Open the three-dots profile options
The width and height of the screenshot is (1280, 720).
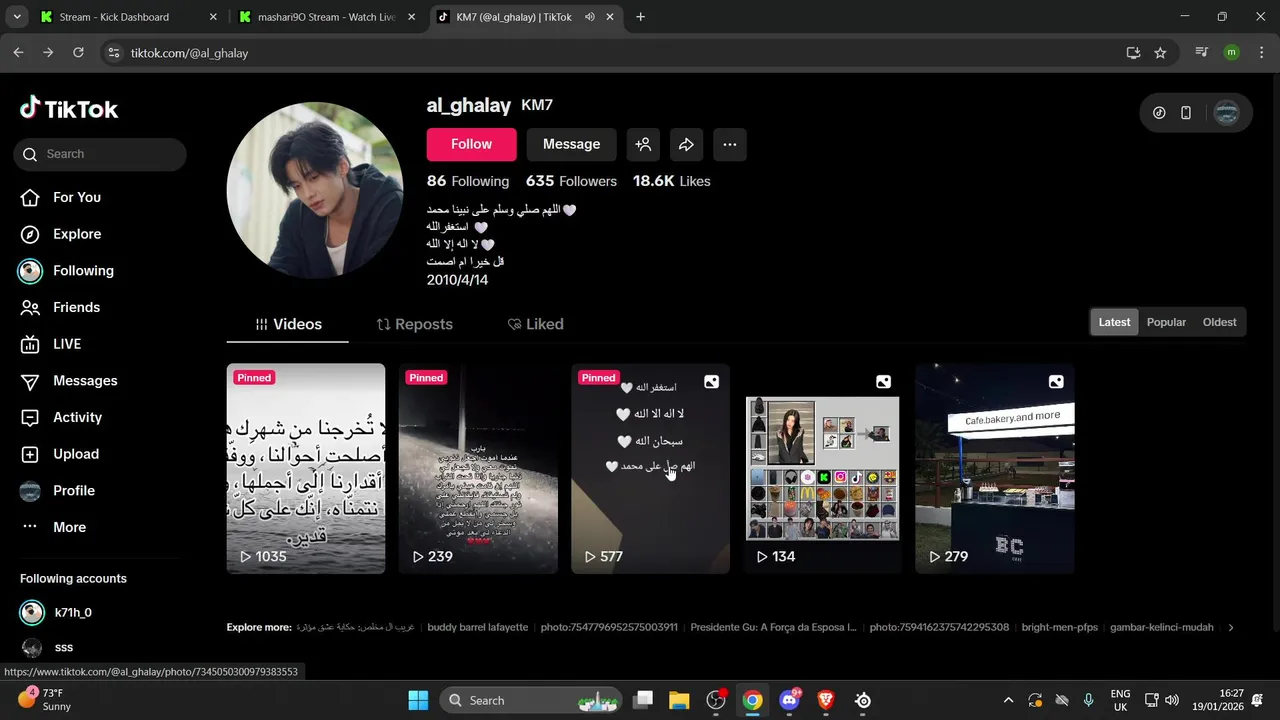729,144
